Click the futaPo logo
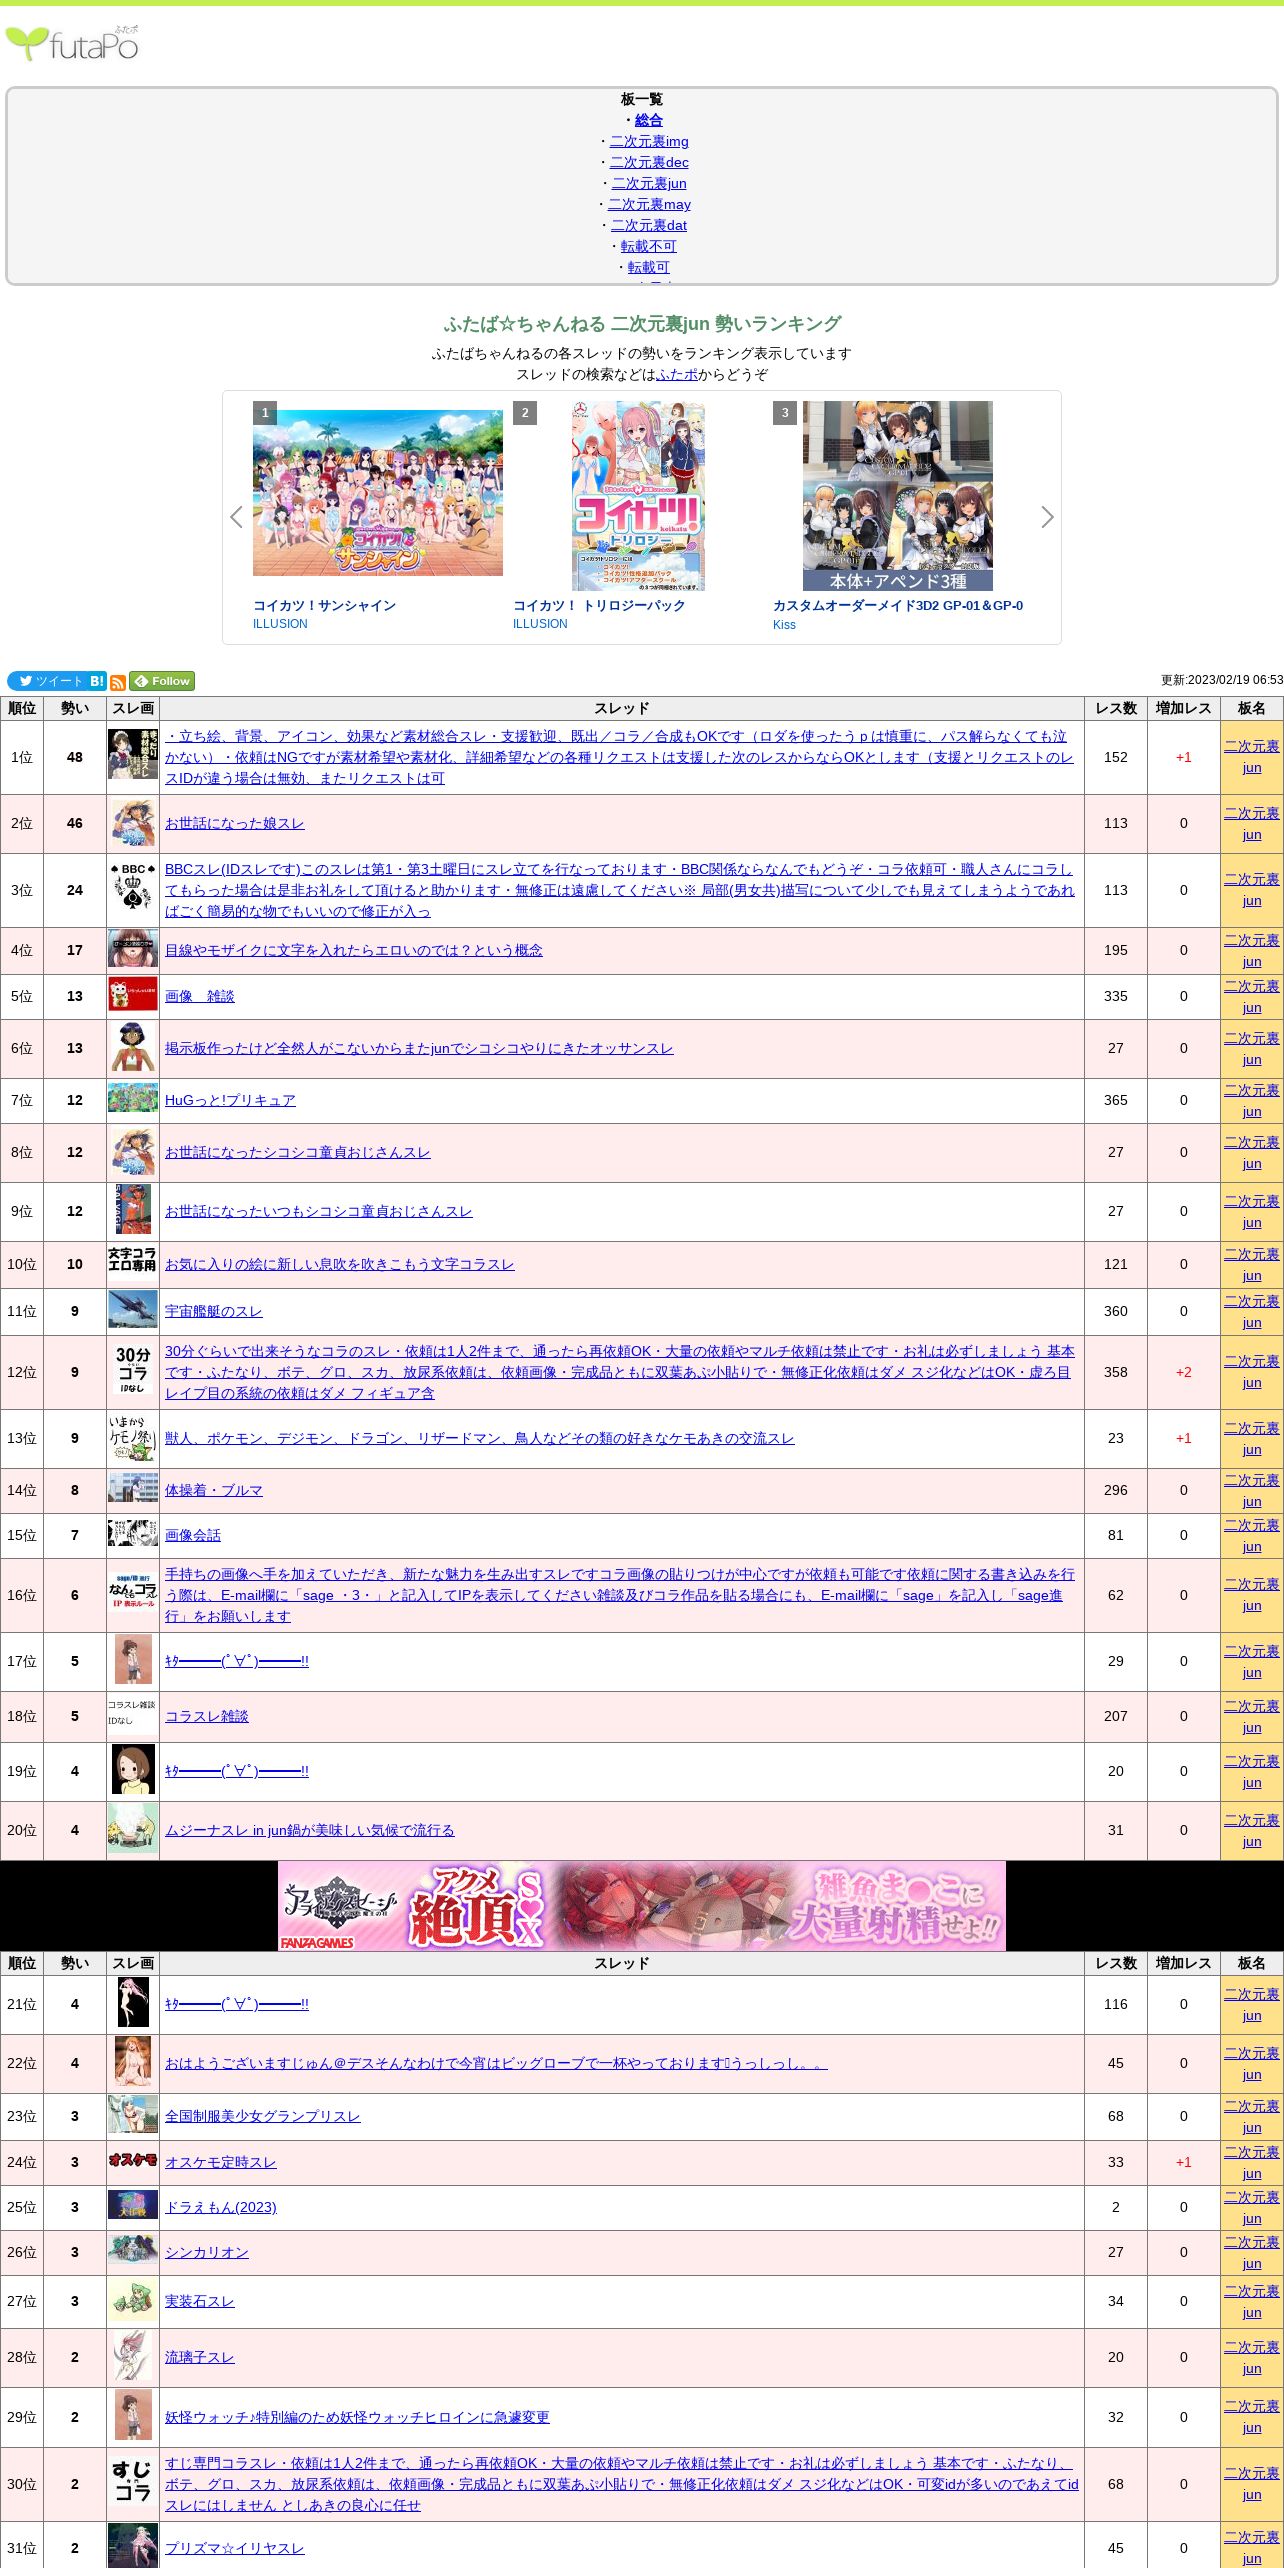 (72, 43)
